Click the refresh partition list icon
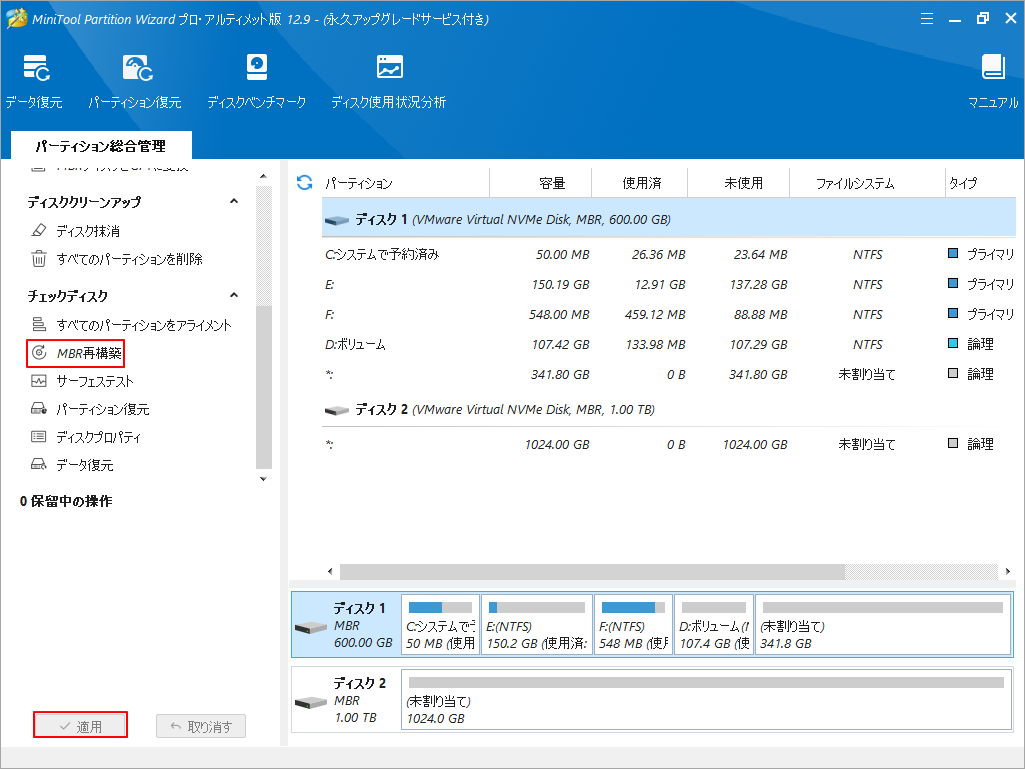 pyautogui.click(x=305, y=182)
